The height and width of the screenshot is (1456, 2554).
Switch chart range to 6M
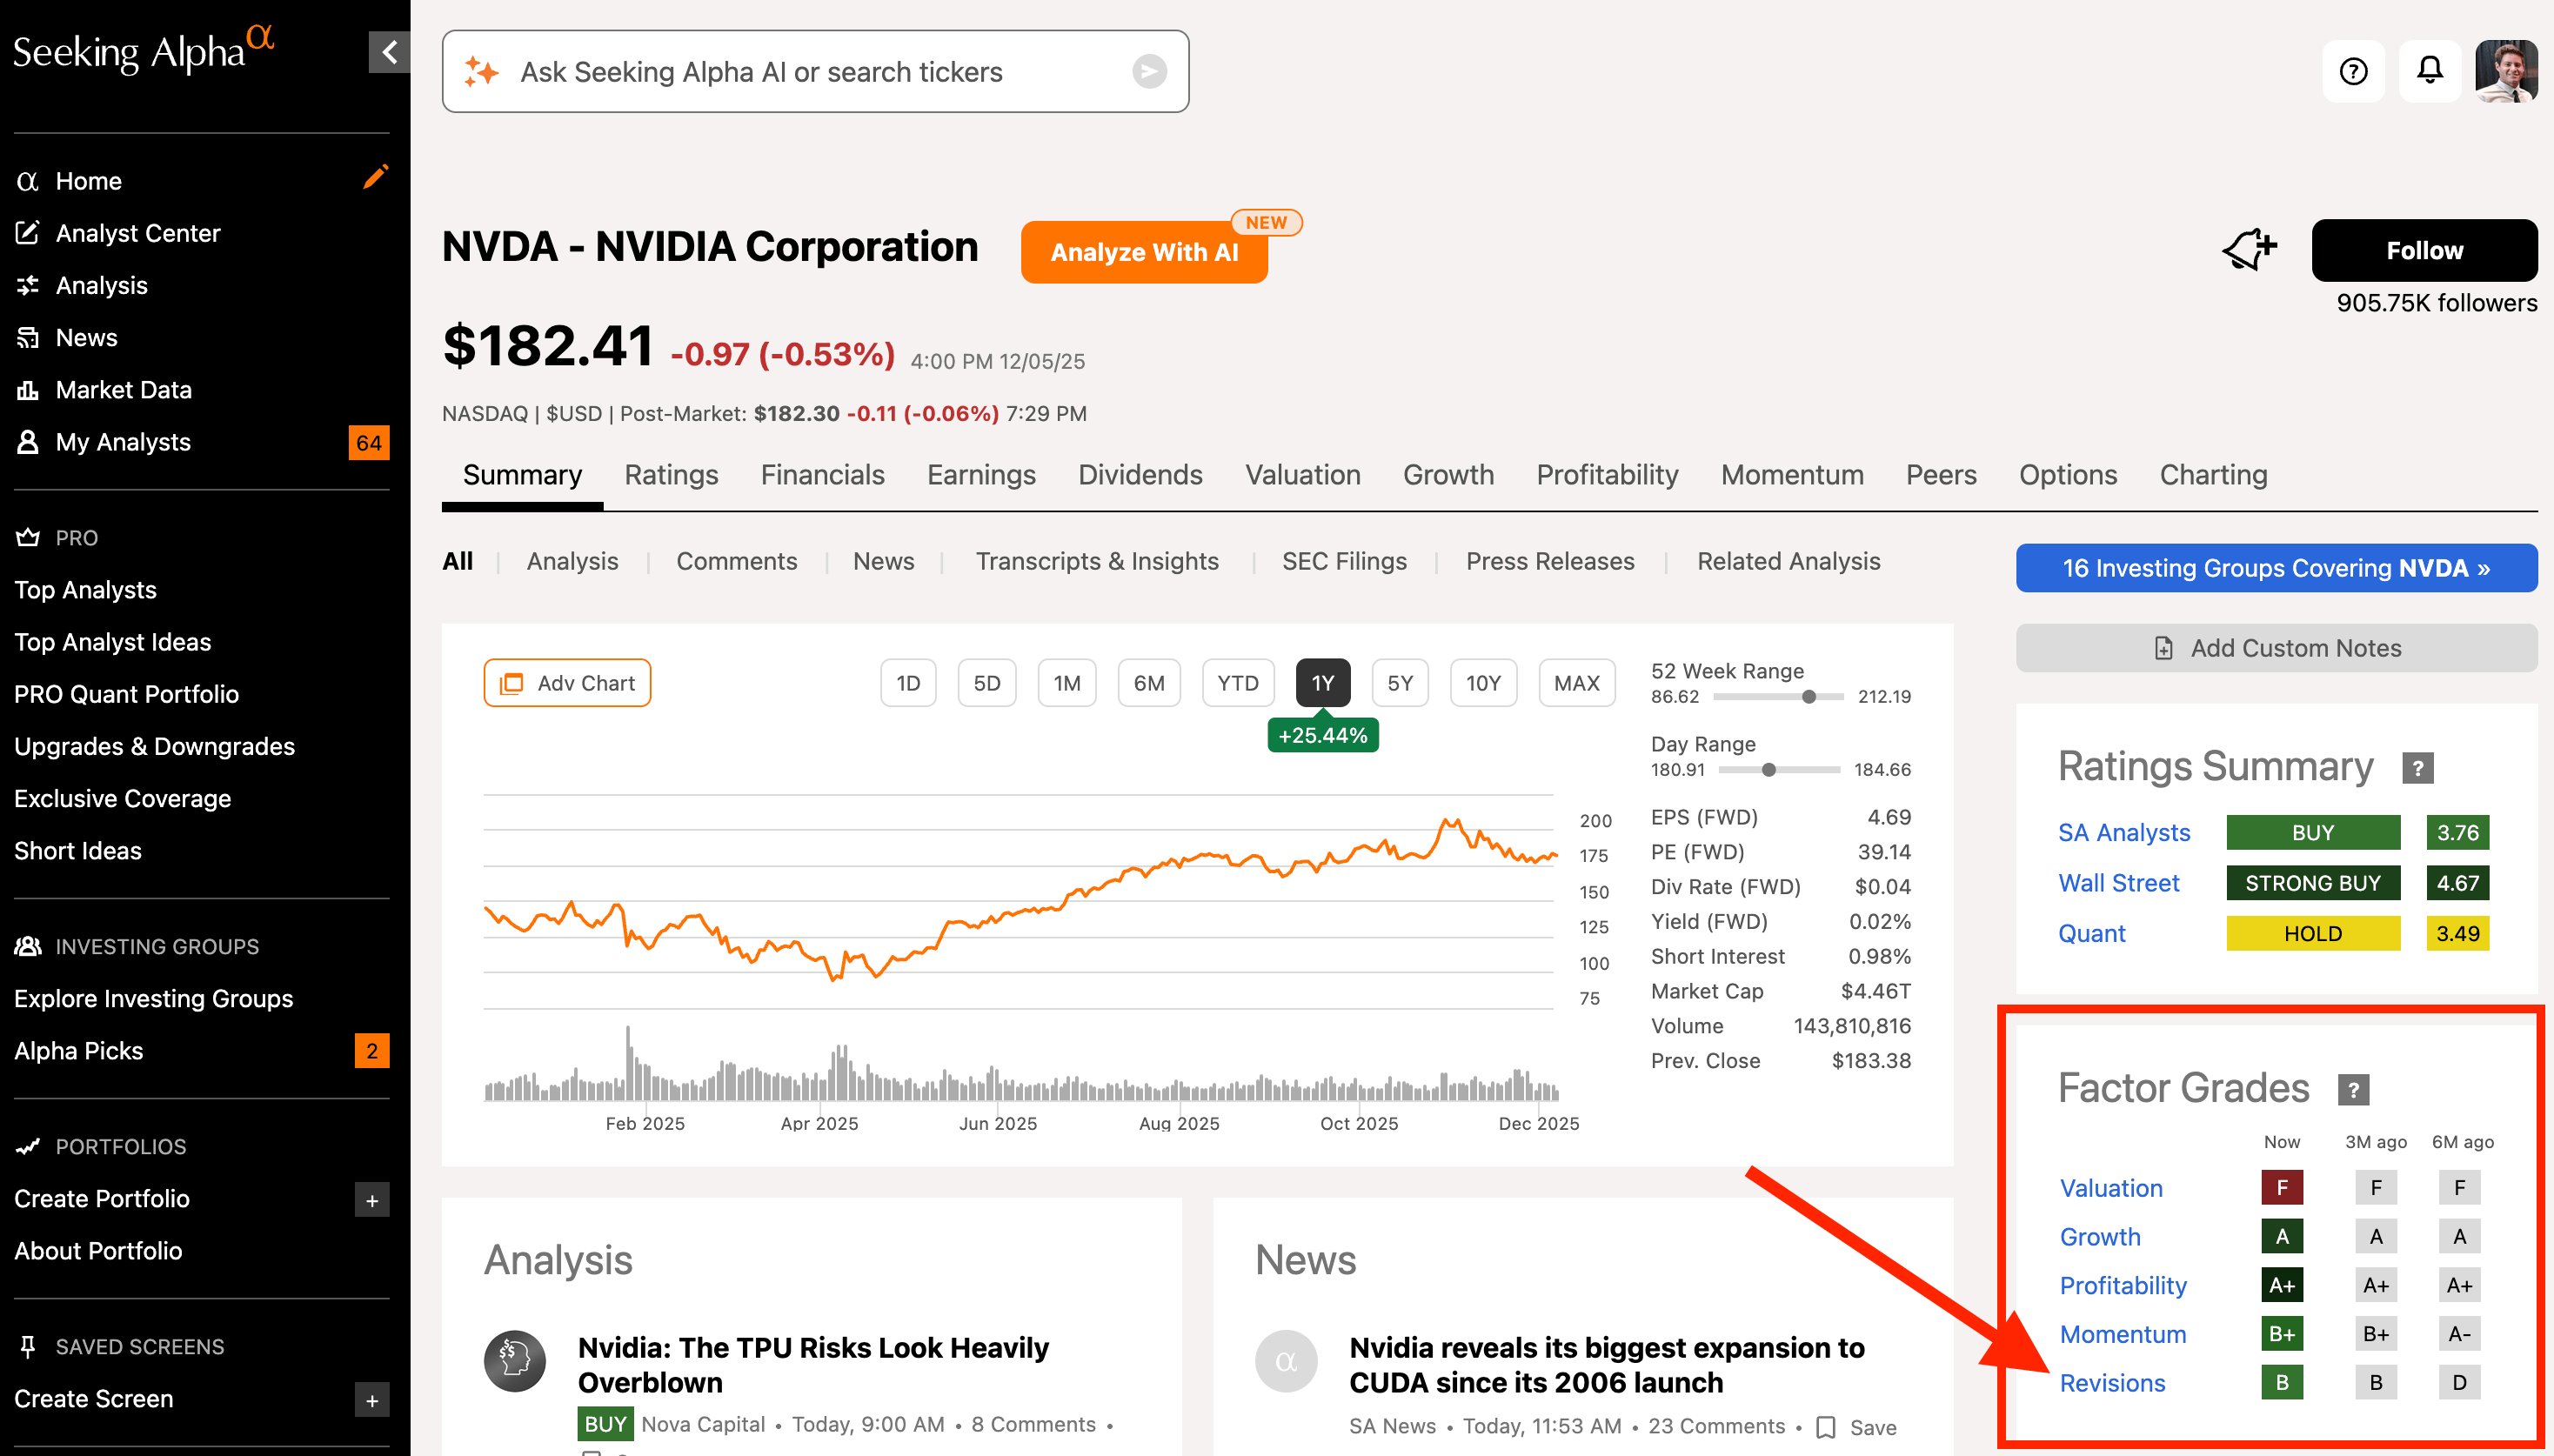click(x=1148, y=683)
